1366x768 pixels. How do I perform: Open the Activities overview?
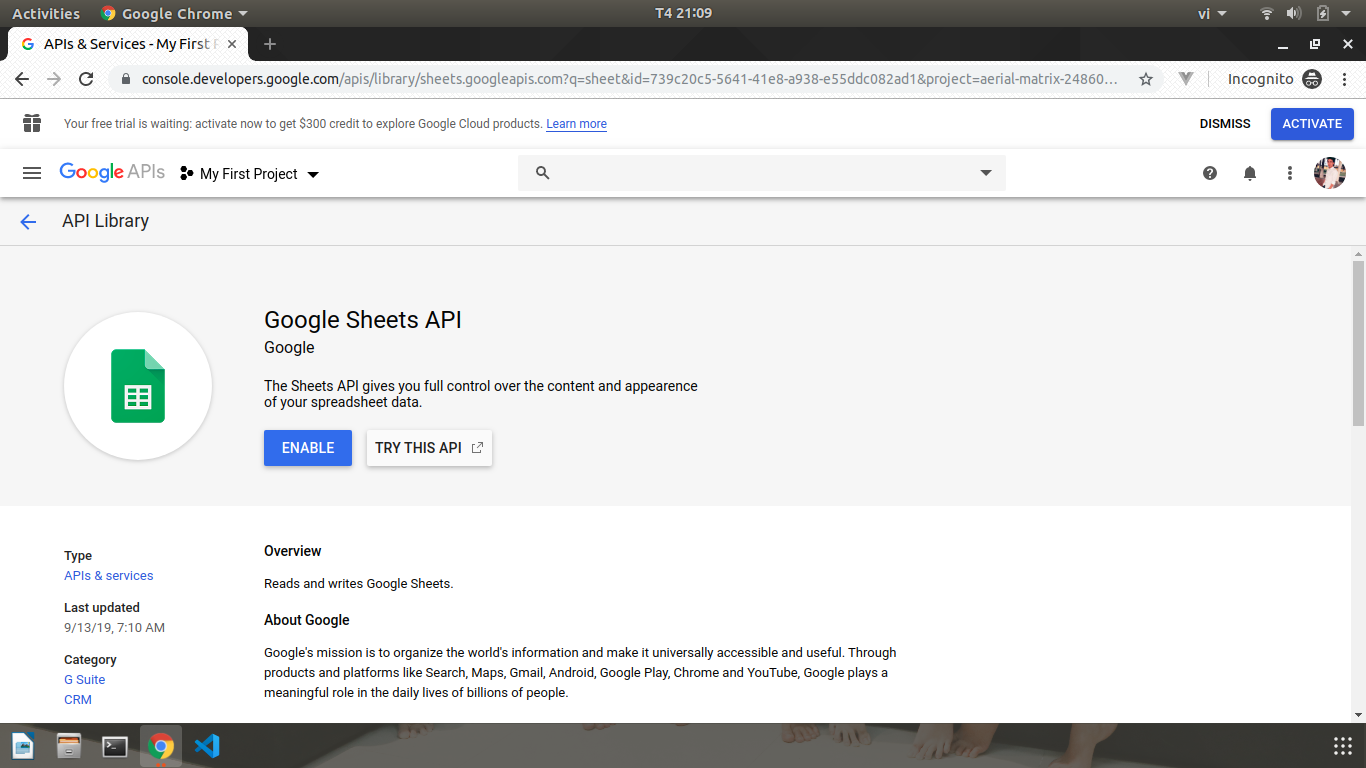point(46,14)
